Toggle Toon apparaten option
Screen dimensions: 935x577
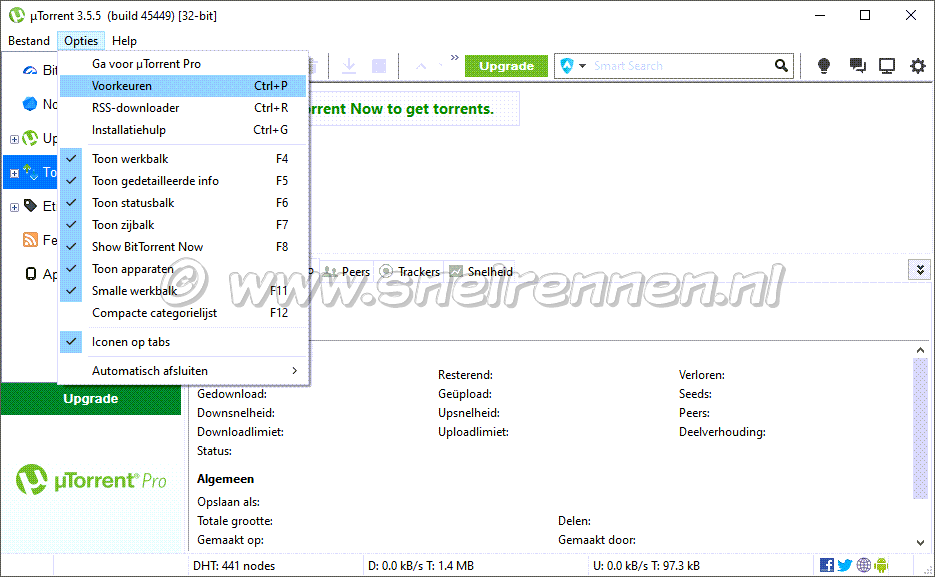[x=183, y=269]
